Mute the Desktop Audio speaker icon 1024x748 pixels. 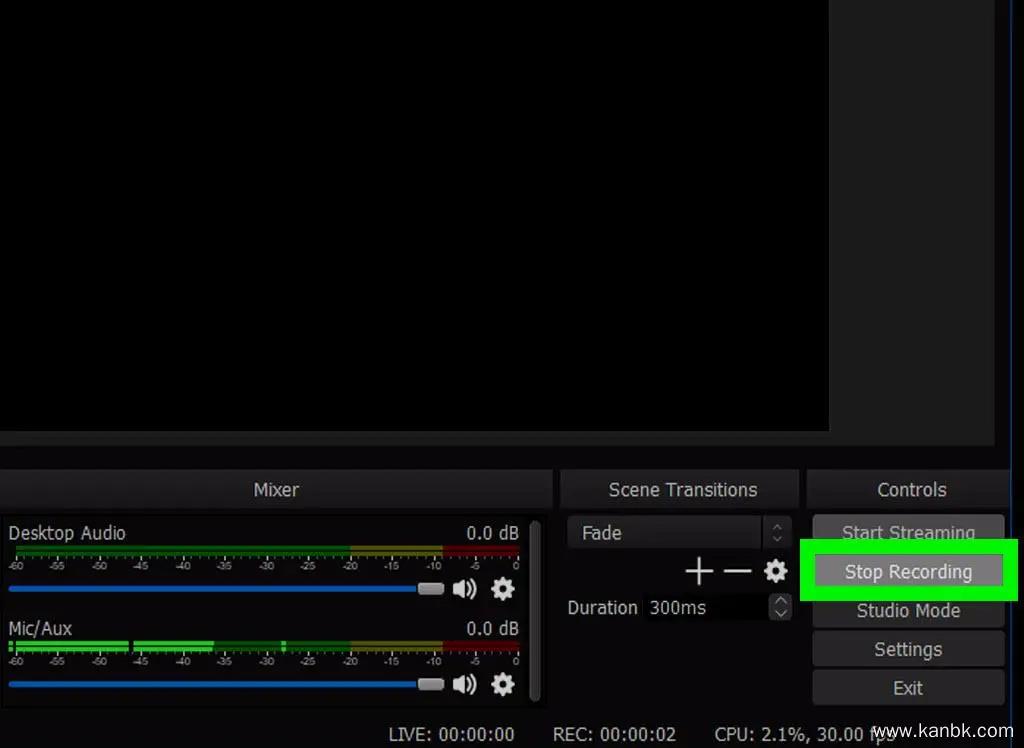point(464,589)
